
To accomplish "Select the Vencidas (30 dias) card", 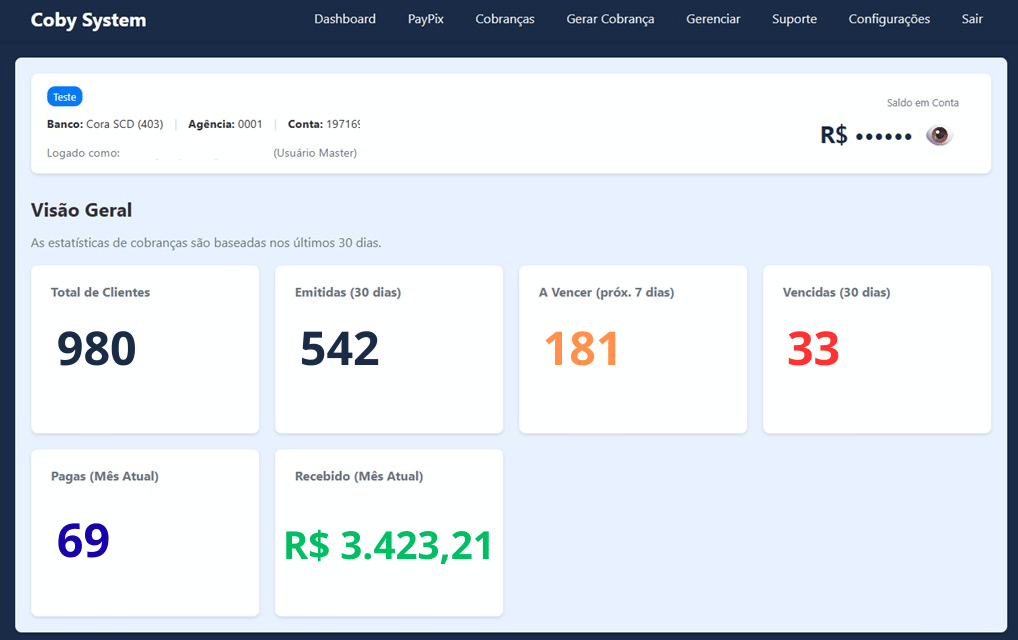I will coord(876,348).
